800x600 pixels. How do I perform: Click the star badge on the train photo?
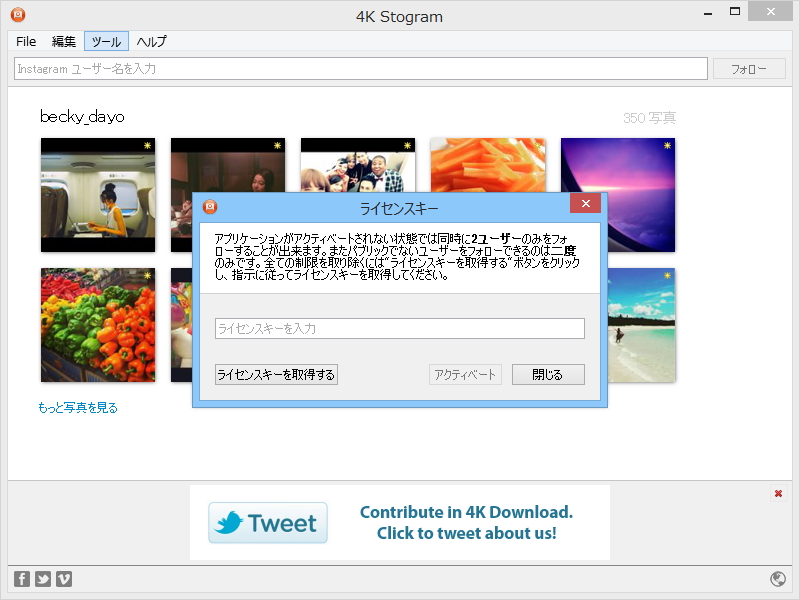(146, 144)
